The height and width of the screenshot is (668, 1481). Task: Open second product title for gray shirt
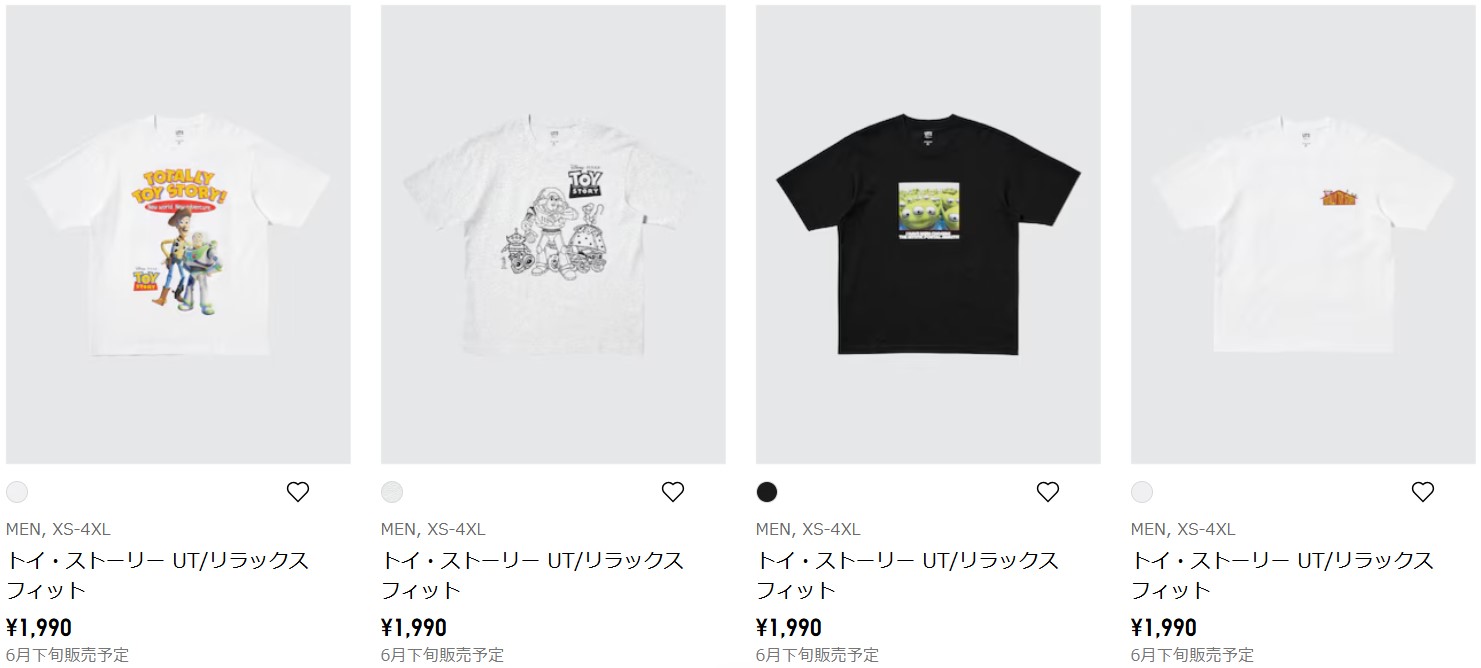pos(533,575)
